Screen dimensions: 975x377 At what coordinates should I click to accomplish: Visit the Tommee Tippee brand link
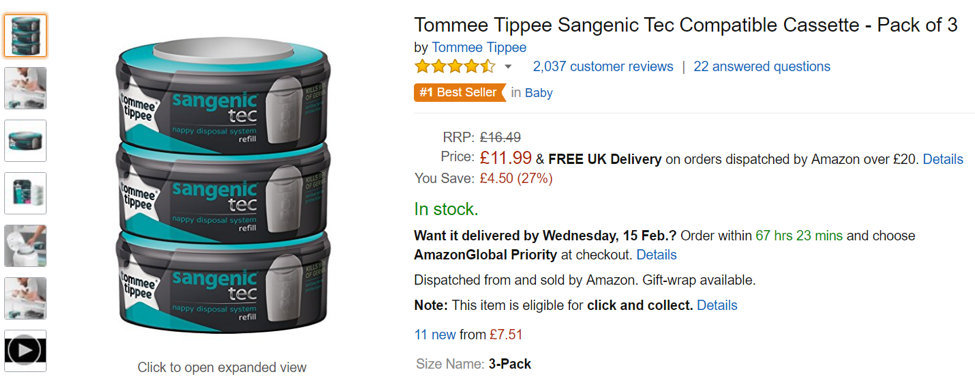(479, 47)
